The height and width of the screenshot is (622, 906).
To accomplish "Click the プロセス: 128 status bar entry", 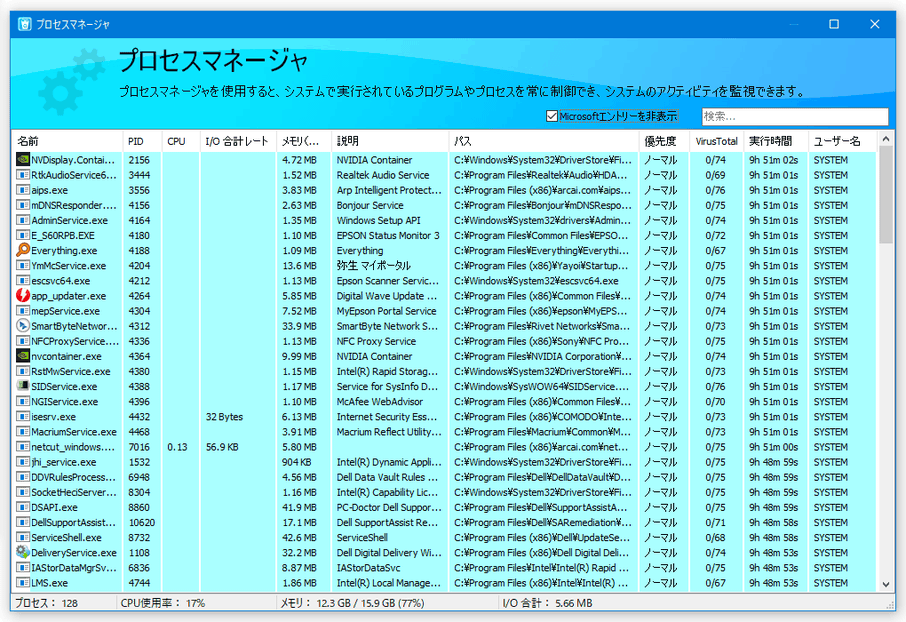I will coord(46,603).
